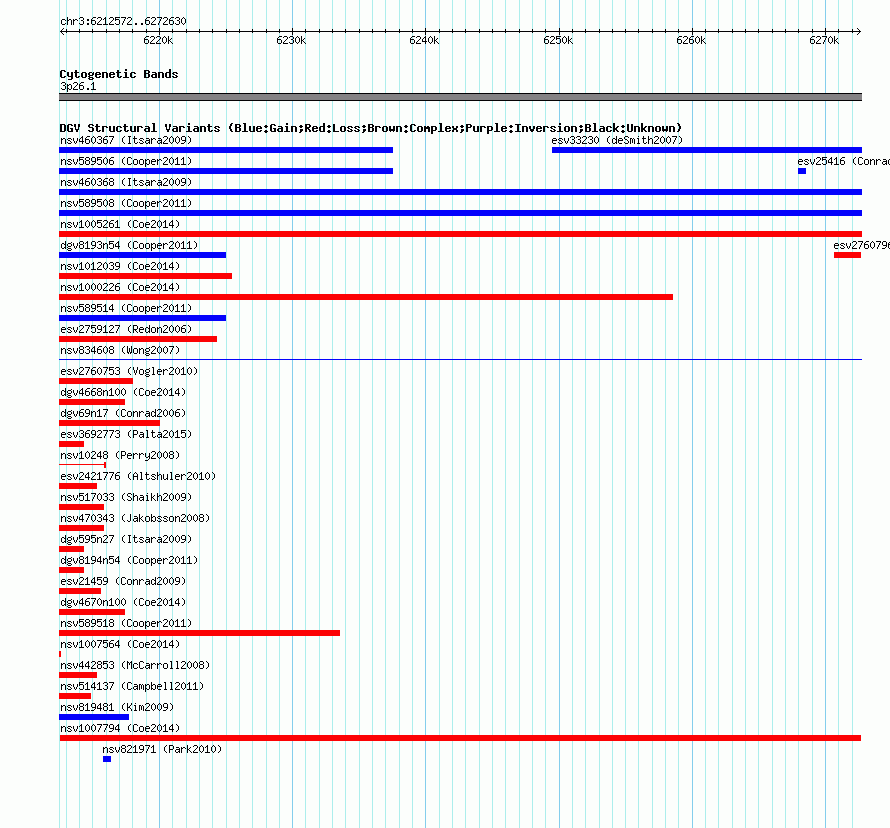
Task: Click the blue bar under nsv819481 (Kim2009)
Action: [x=94, y=717]
